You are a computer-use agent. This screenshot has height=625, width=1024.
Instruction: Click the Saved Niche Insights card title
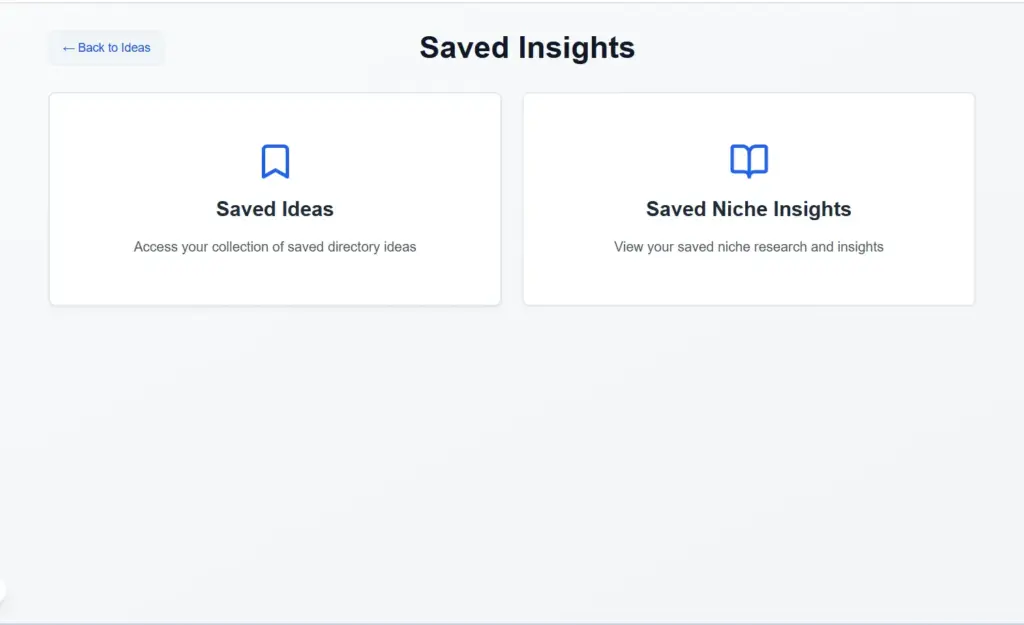pos(748,209)
